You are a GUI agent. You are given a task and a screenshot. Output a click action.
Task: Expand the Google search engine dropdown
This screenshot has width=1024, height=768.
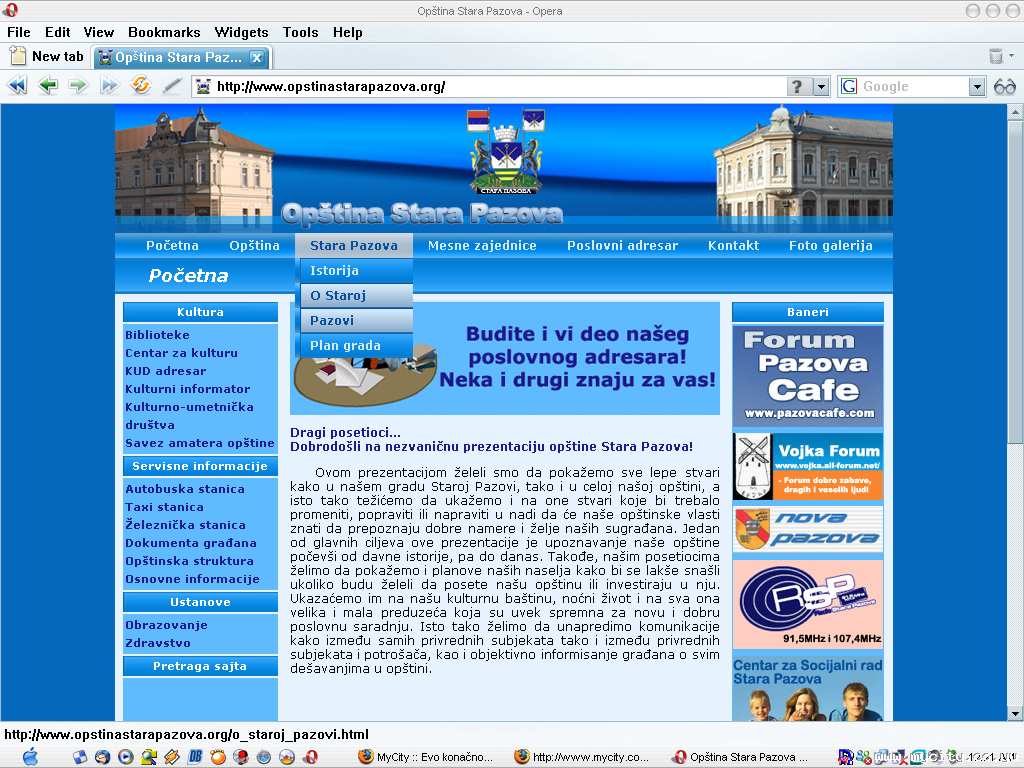point(977,86)
